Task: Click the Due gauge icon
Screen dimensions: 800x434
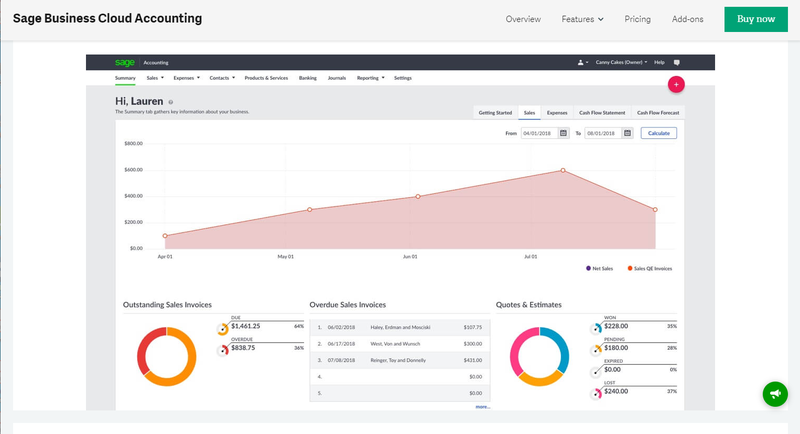Action: click(222, 329)
